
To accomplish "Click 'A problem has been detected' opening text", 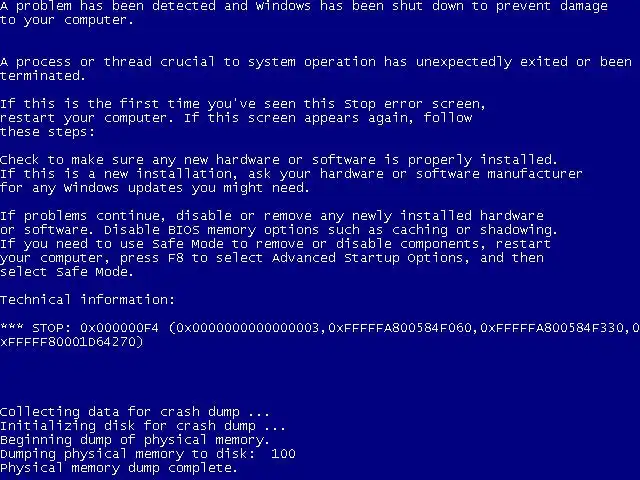I will 108,7.
